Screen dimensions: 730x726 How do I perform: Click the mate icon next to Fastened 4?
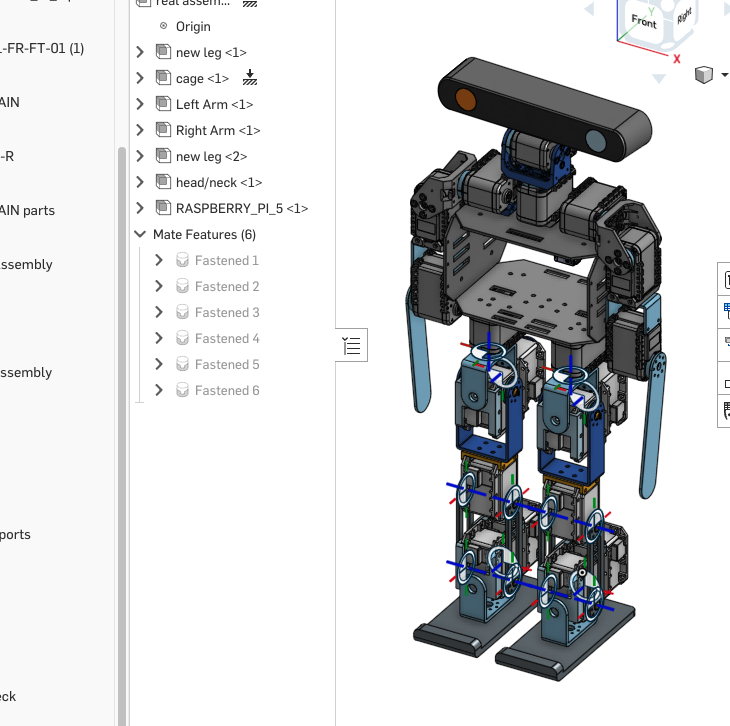182,338
